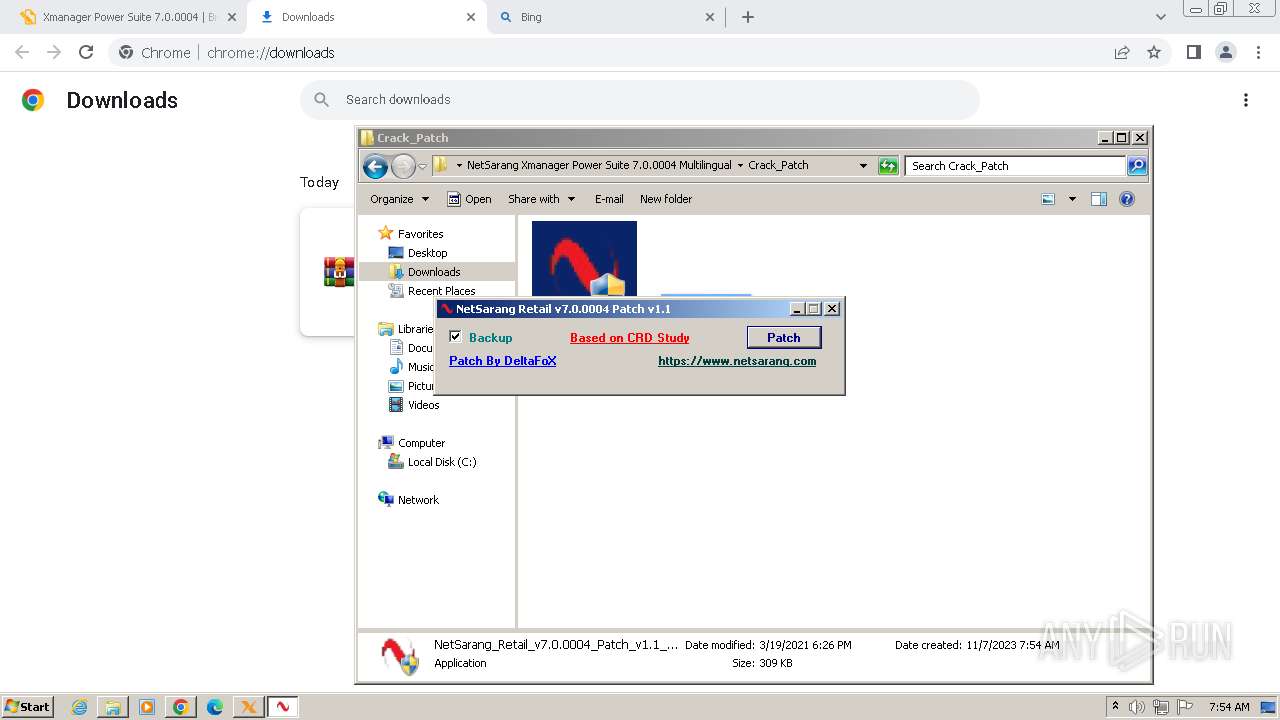1280x720 pixels.
Task: Click the volume speaker tray icon
Action: pos(1137,707)
